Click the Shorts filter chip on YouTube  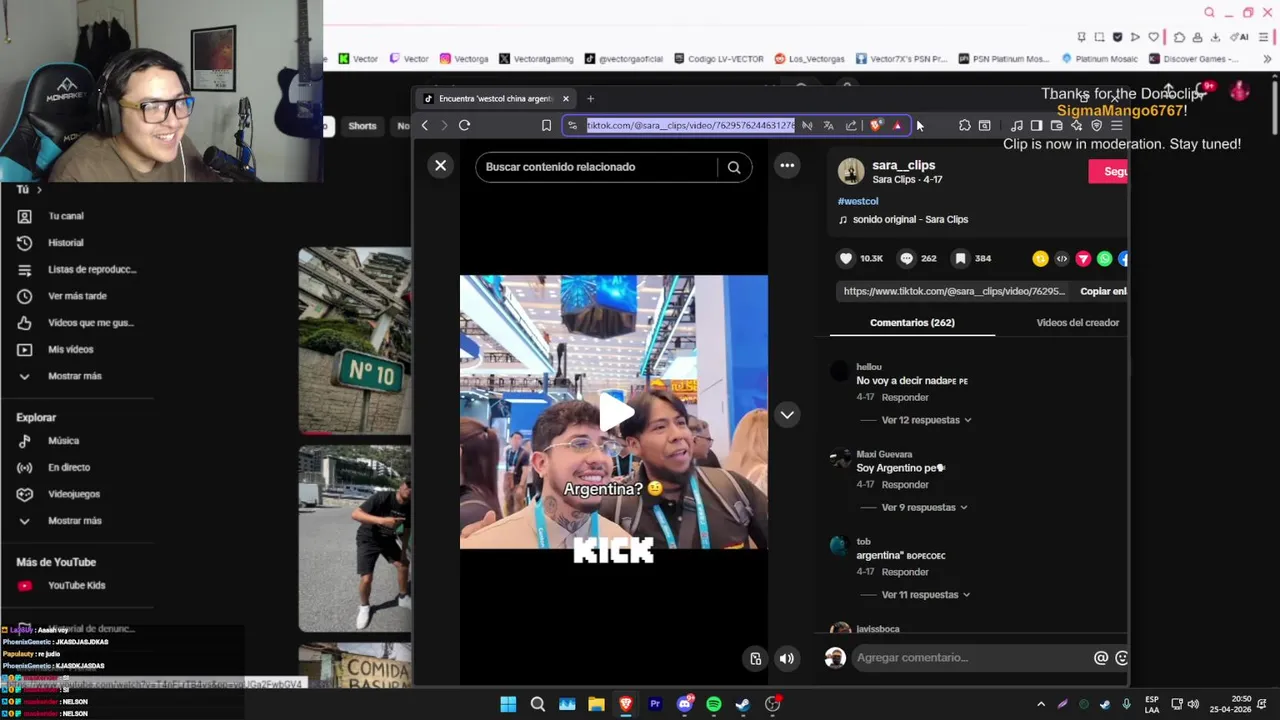[x=362, y=126]
